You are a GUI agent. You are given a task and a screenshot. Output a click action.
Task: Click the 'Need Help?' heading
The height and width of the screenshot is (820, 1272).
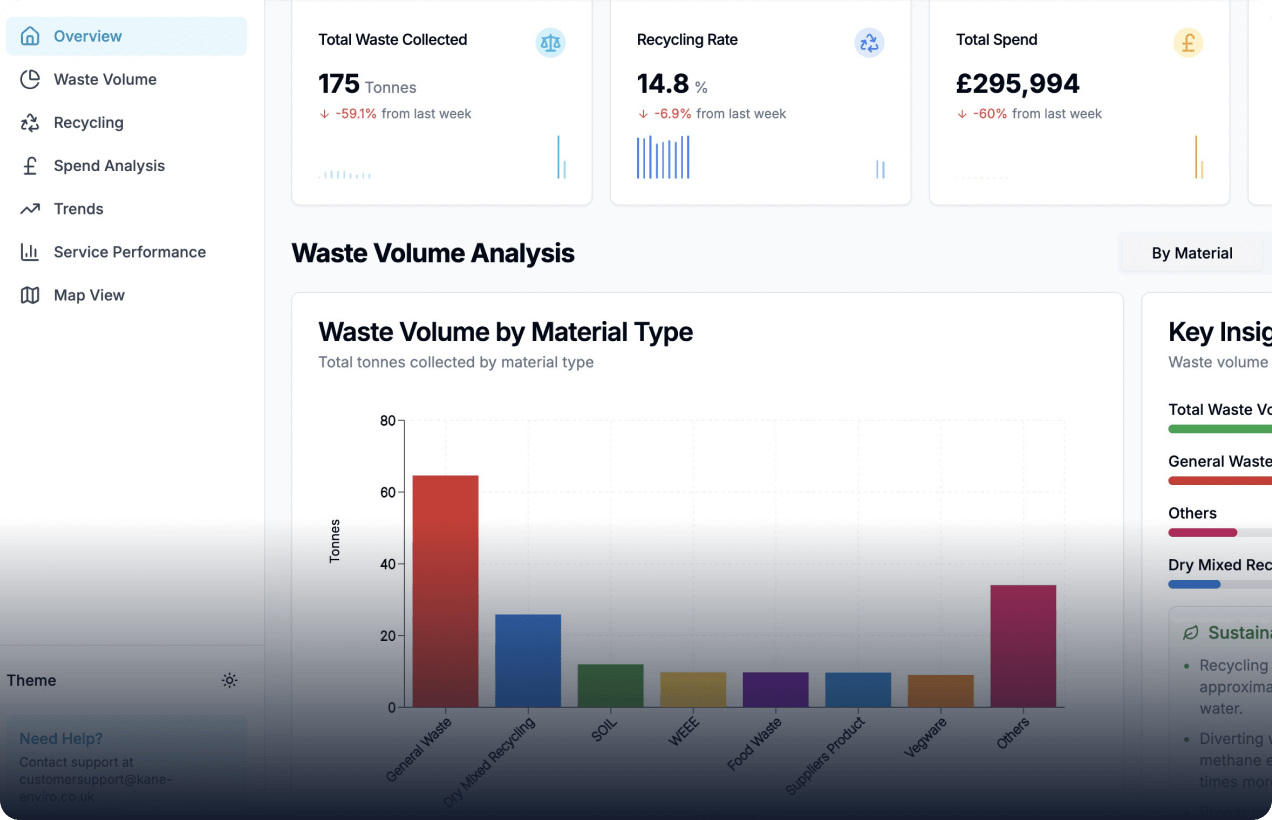click(61, 739)
